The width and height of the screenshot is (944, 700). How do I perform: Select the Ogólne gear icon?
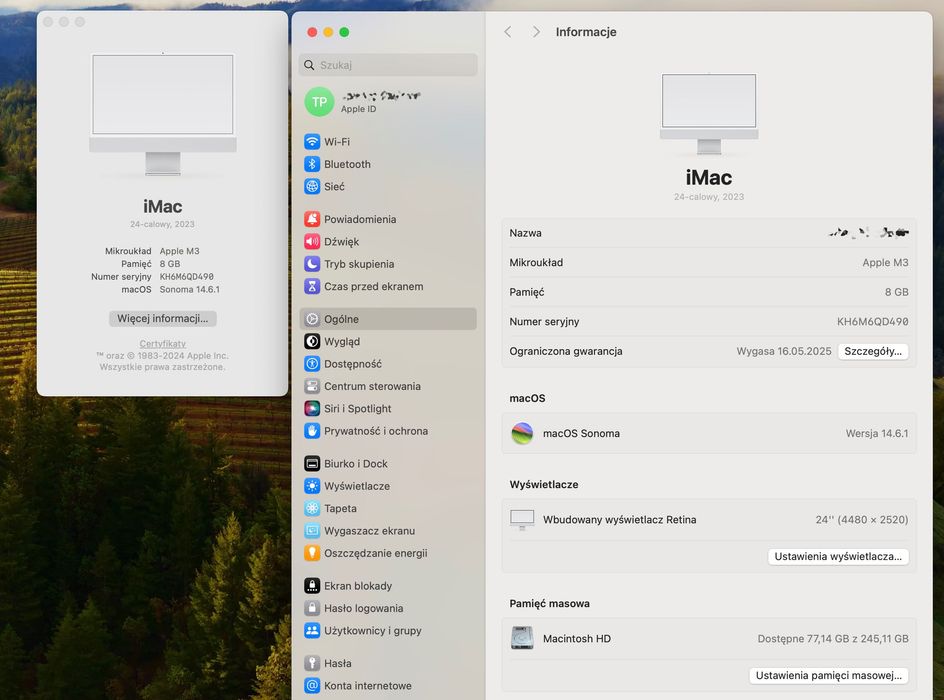tap(312, 319)
